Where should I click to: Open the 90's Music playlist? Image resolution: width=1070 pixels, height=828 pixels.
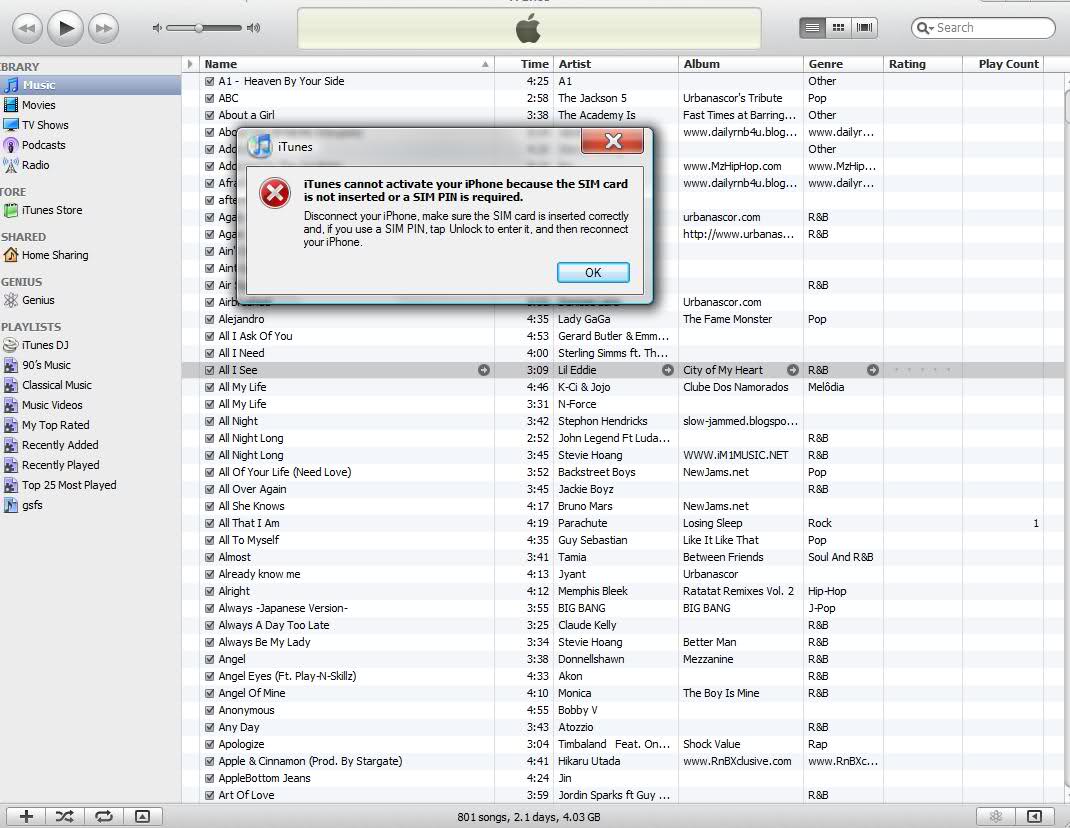coord(90,365)
